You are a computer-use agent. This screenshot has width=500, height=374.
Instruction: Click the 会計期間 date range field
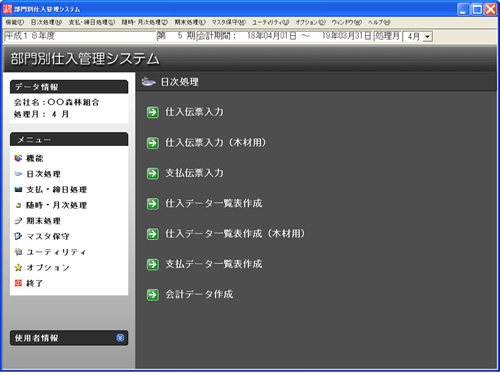(x=284, y=36)
